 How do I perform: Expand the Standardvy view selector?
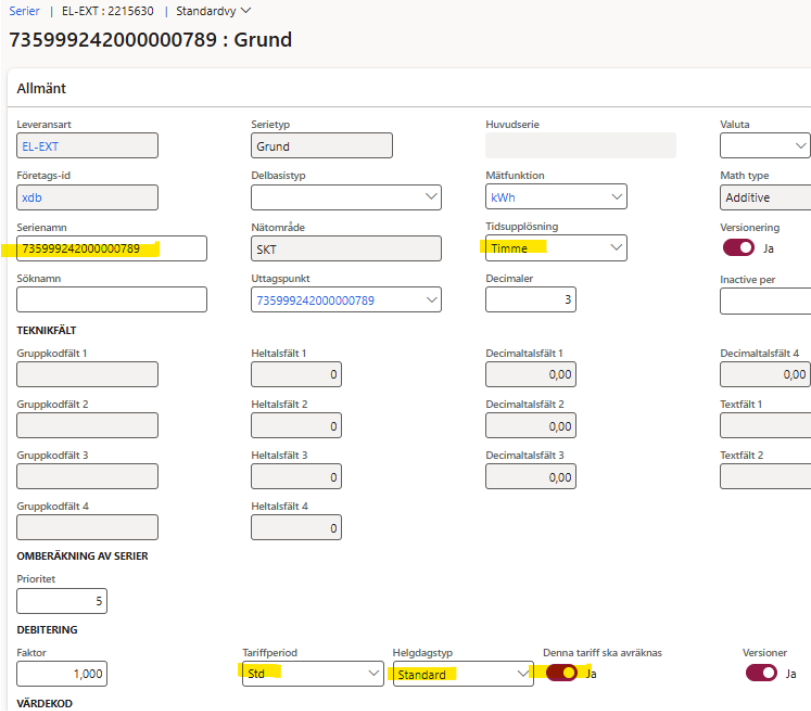pyautogui.click(x=213, y=11)
